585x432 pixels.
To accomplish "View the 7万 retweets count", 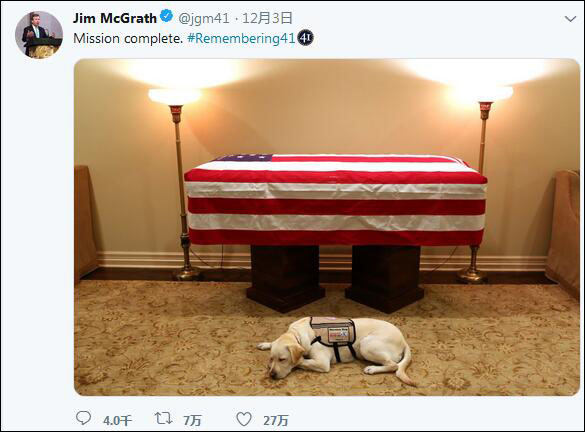I will pyautogui.click(x=192, y=421).
